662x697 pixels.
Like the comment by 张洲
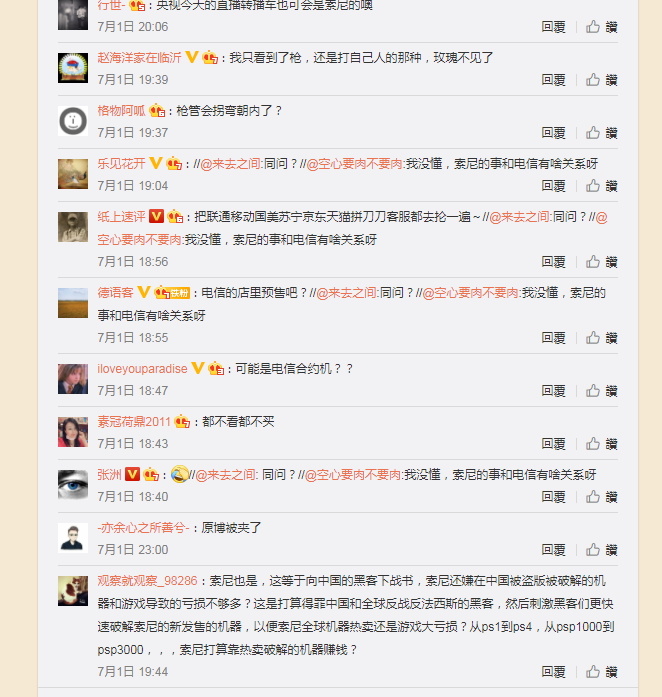pyautogui.click(x=601, y=497)
